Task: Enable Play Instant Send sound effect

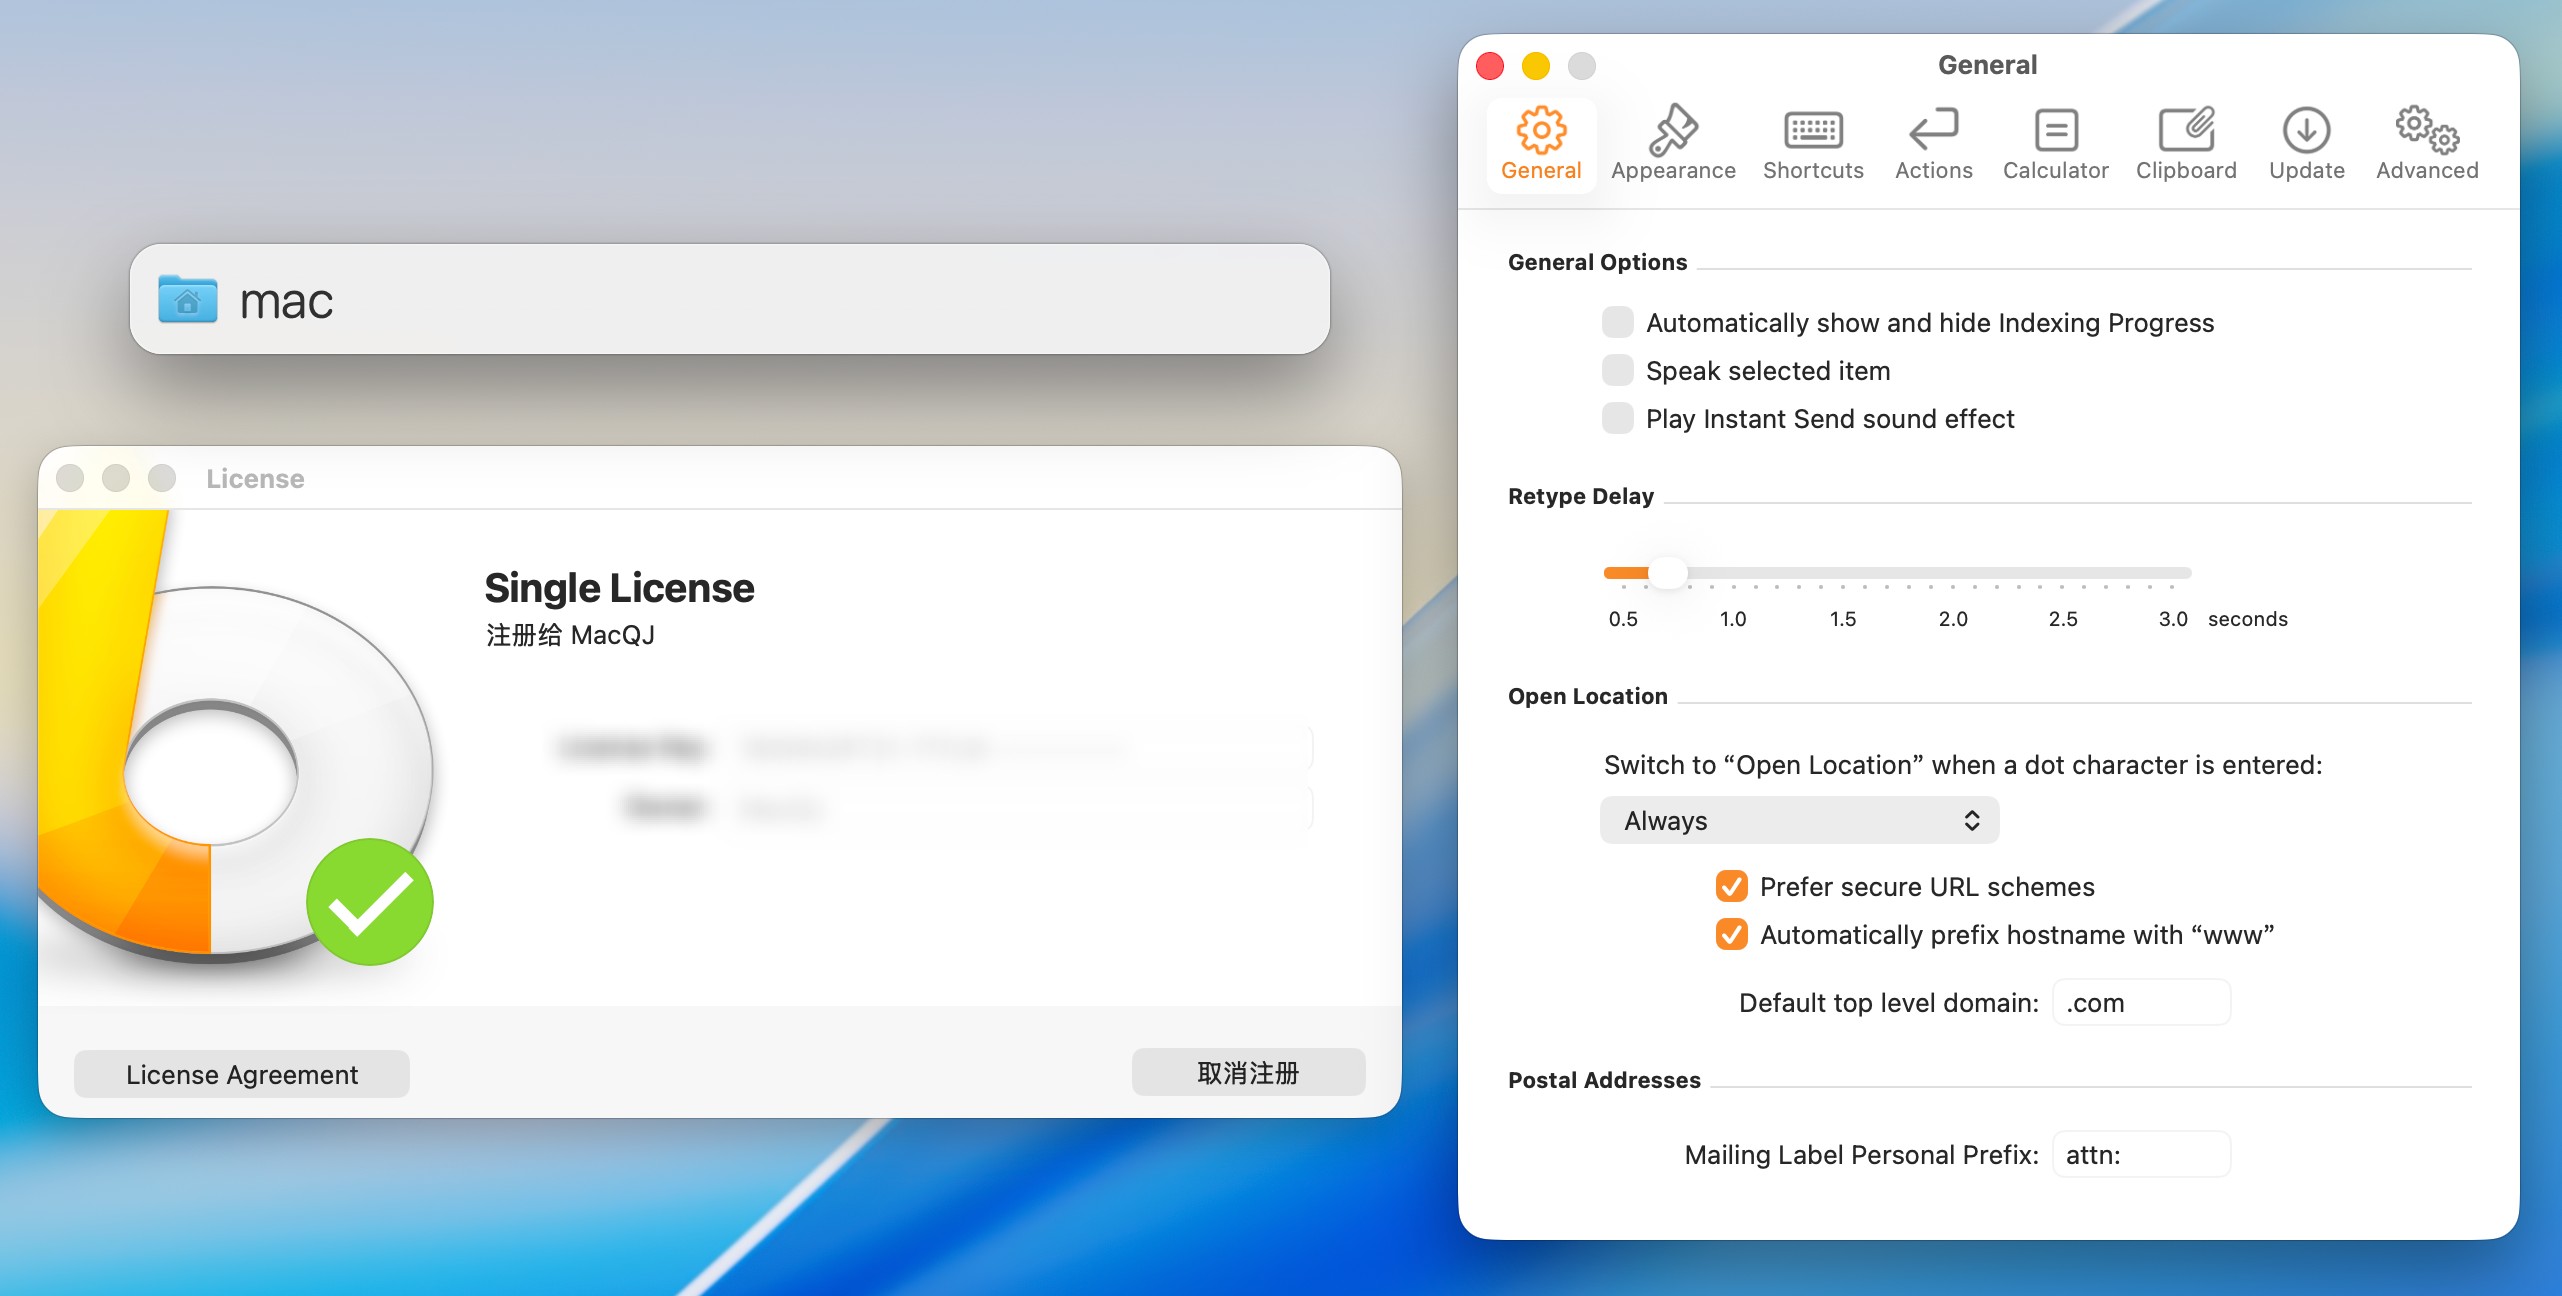Action: (1617, 418)
